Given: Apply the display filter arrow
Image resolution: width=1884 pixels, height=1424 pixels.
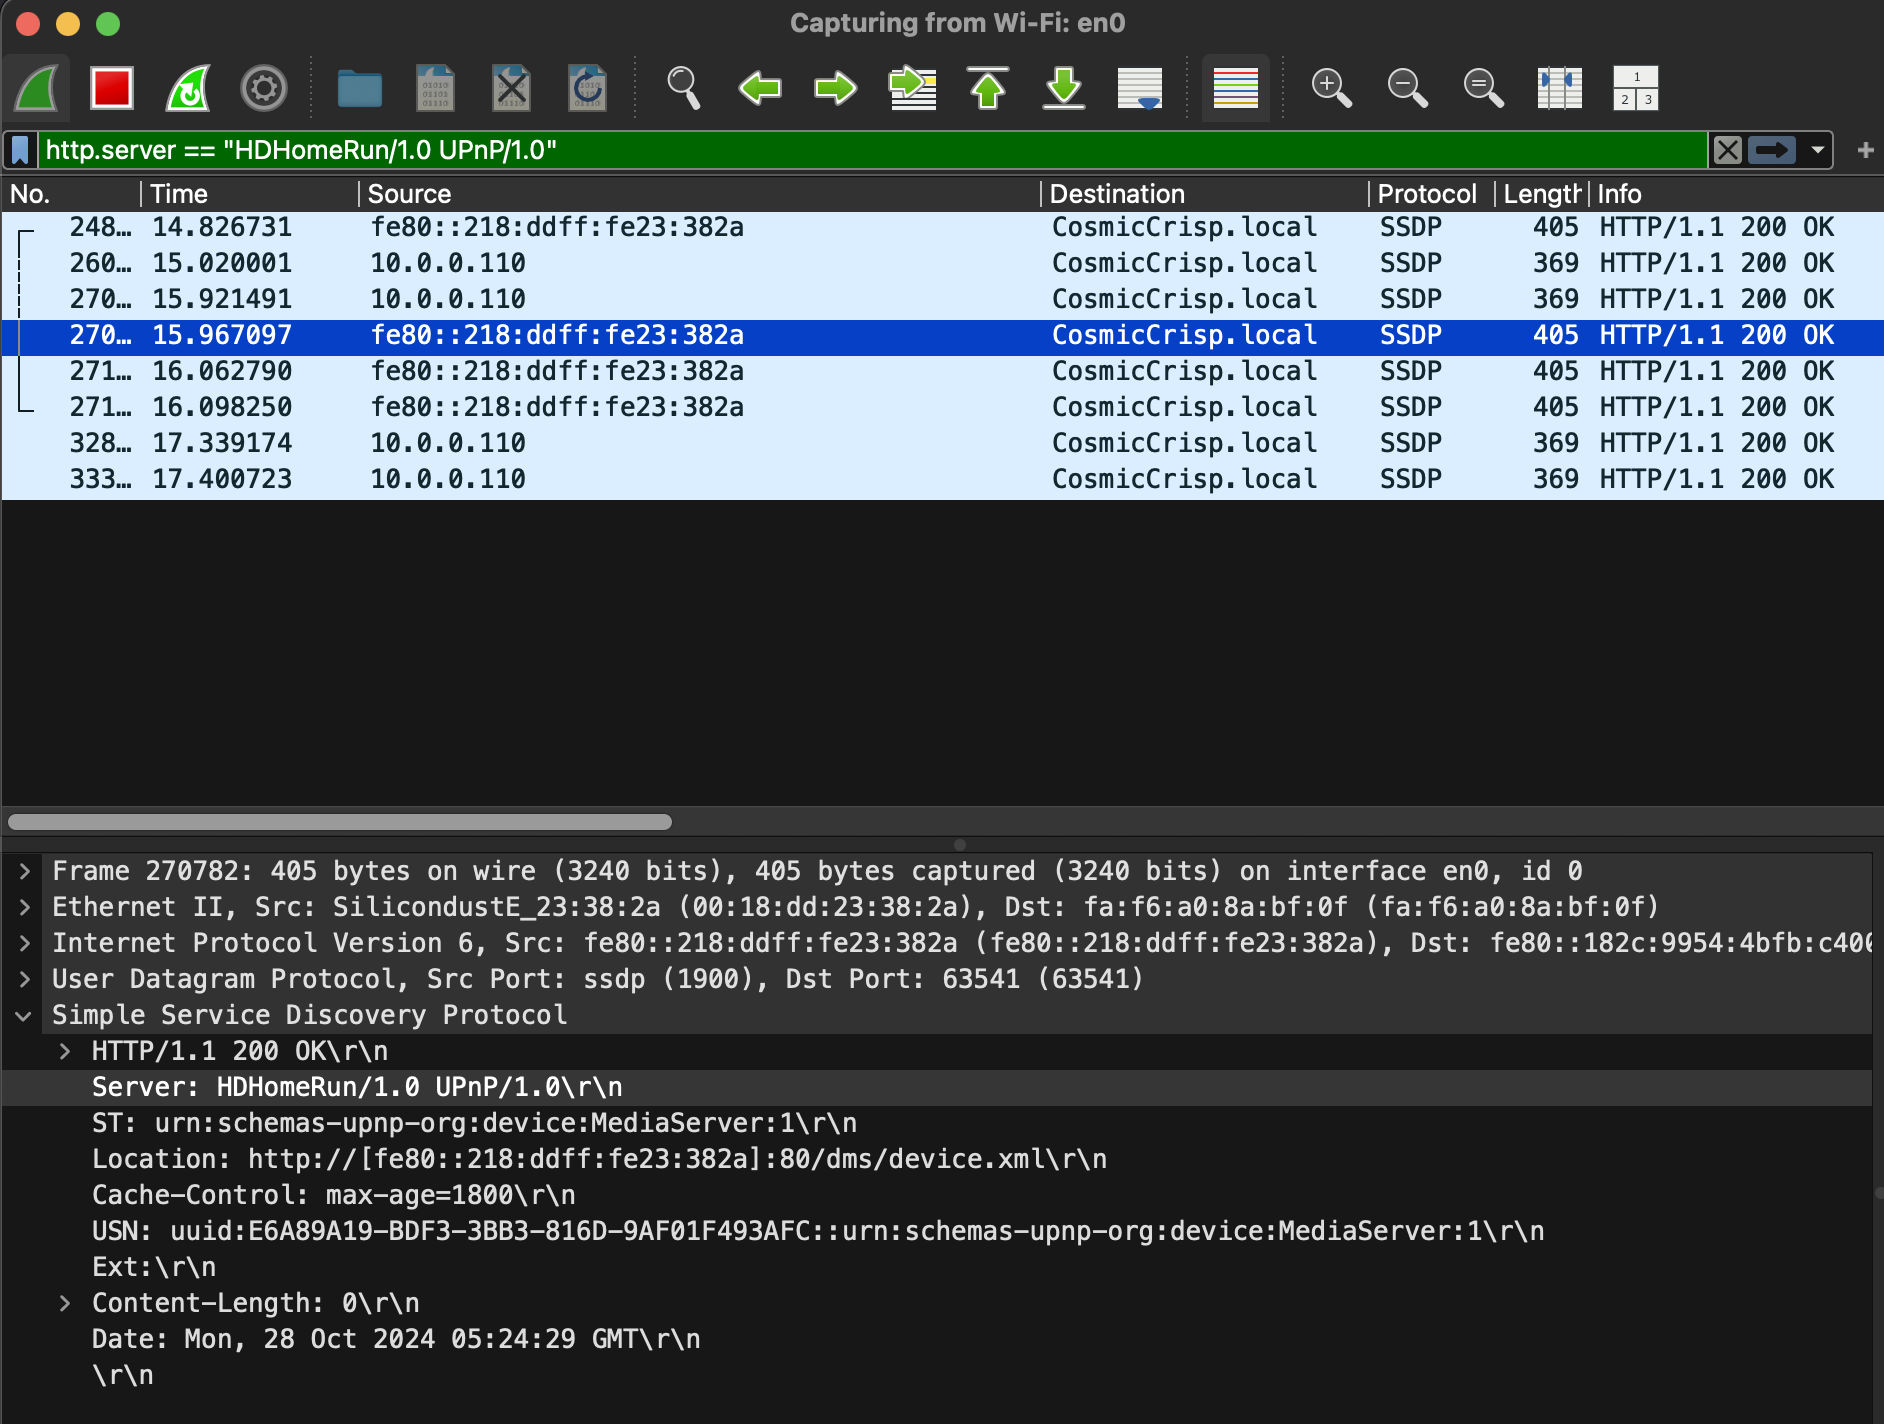Looking at the screenshot, I should pos(1772,151).
